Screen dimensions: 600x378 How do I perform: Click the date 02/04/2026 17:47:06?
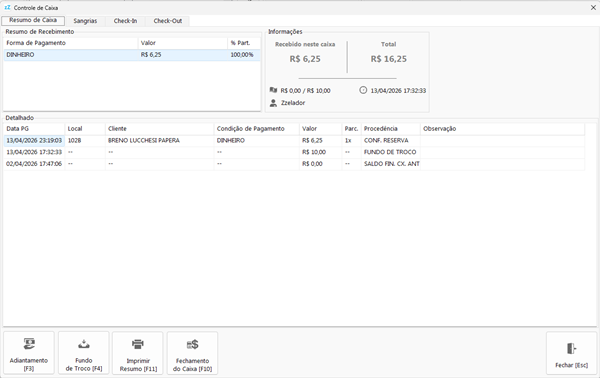click(34, 164)
